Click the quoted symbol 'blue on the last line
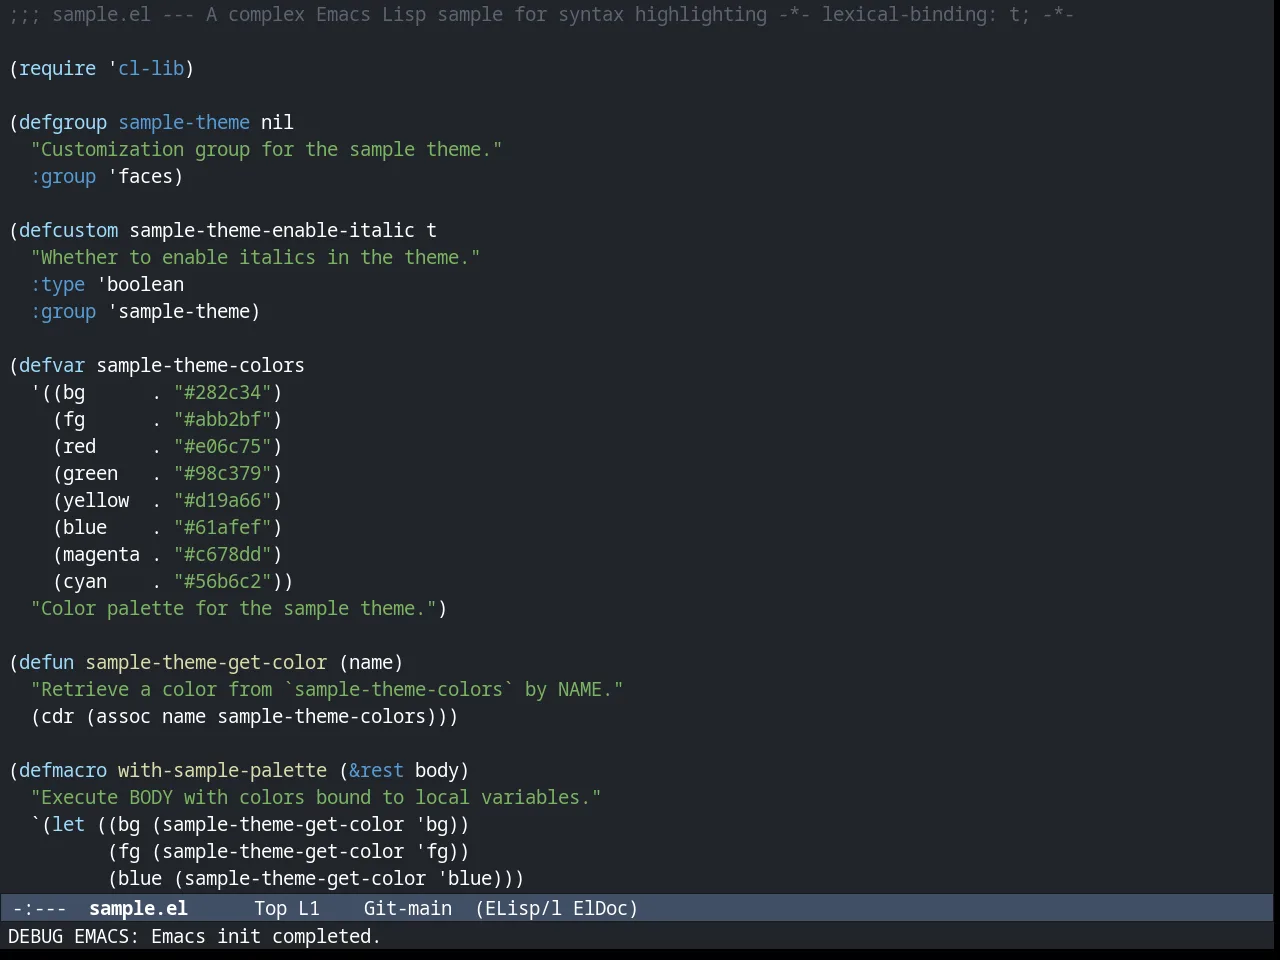1280x960 pixels. (464, 878)
